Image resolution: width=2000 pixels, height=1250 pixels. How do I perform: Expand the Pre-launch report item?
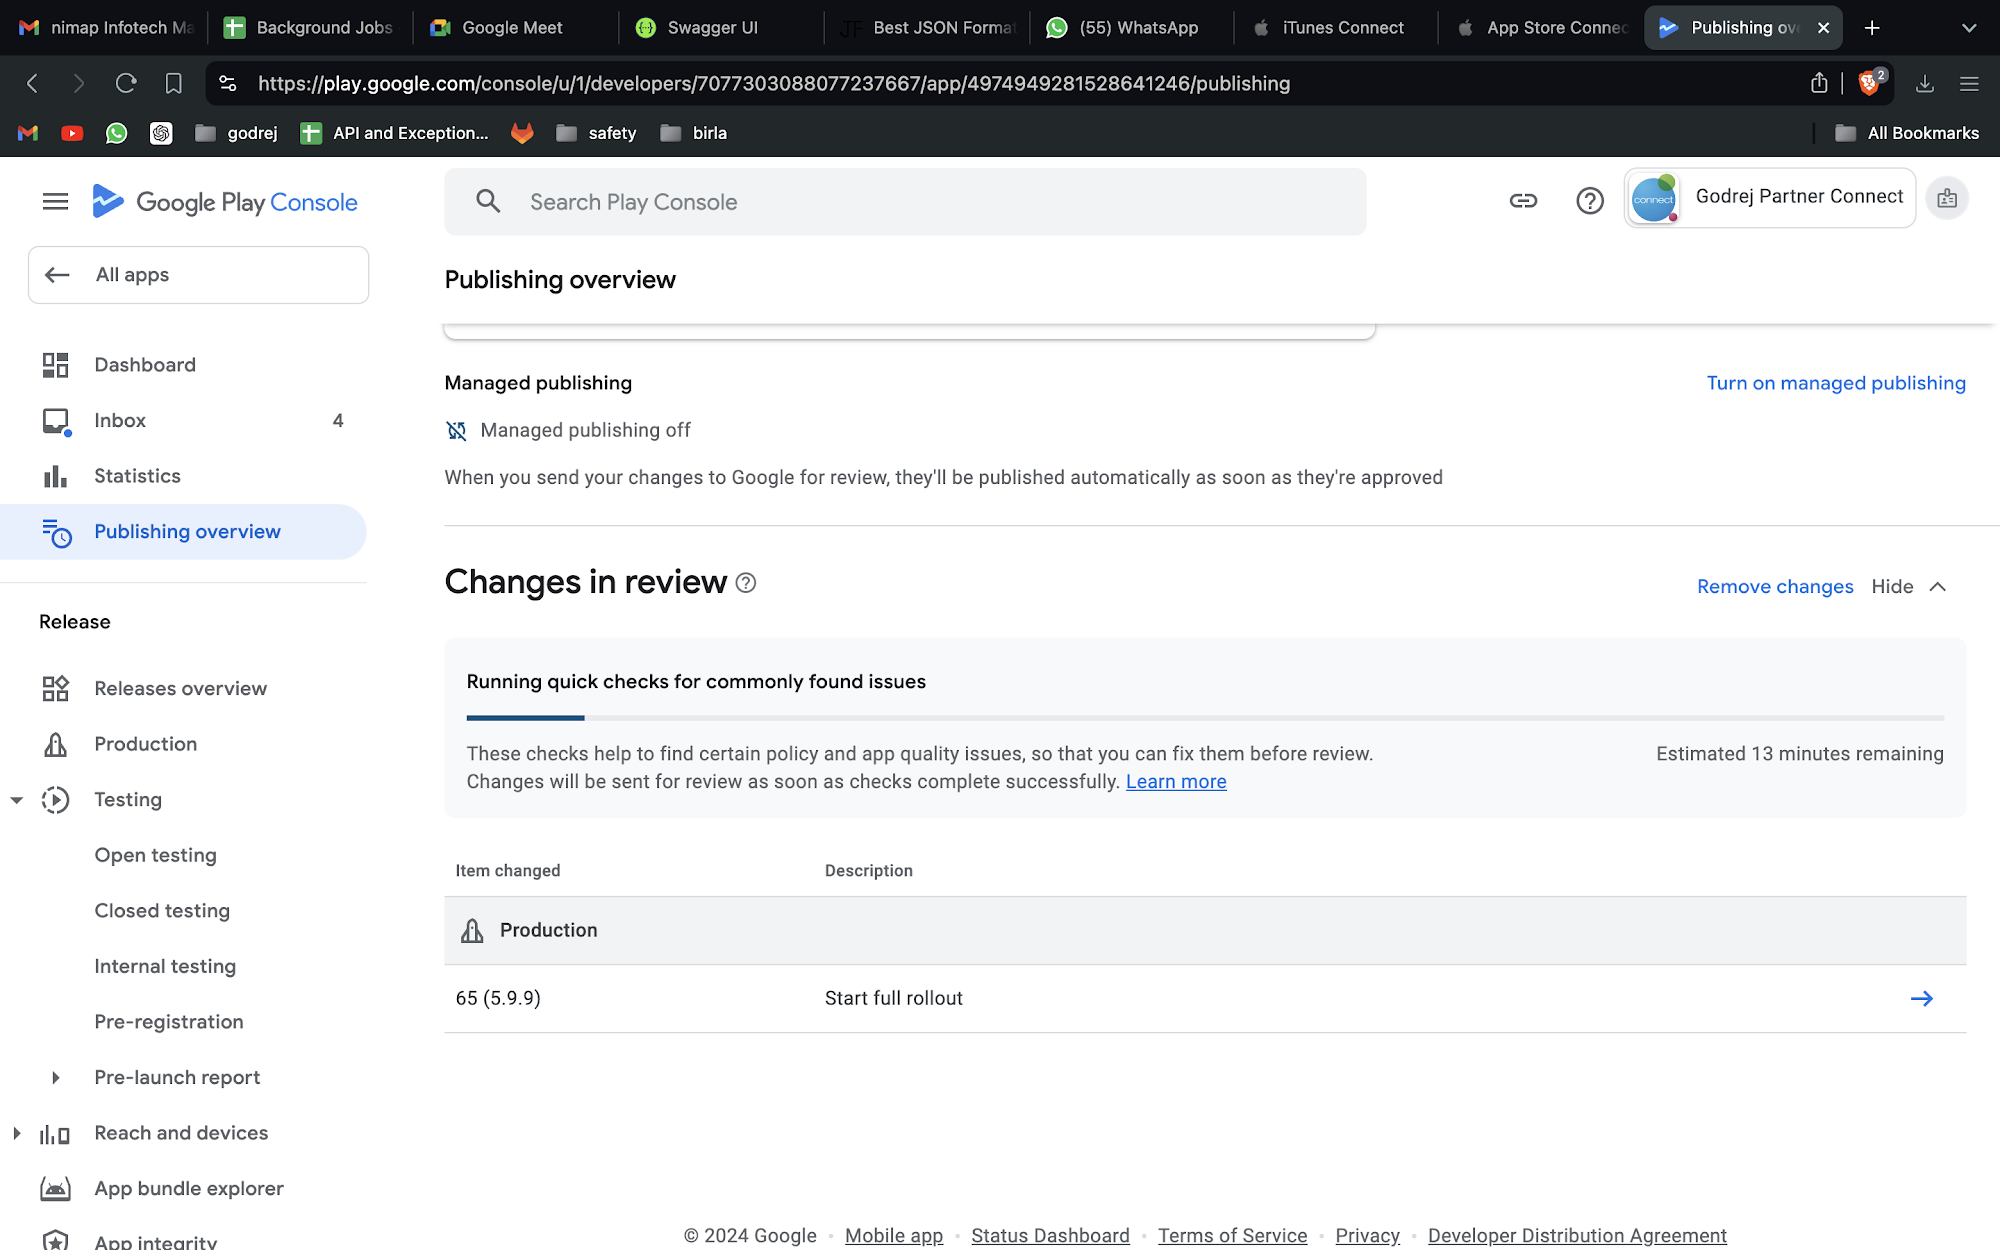[x=56, y=1078]
